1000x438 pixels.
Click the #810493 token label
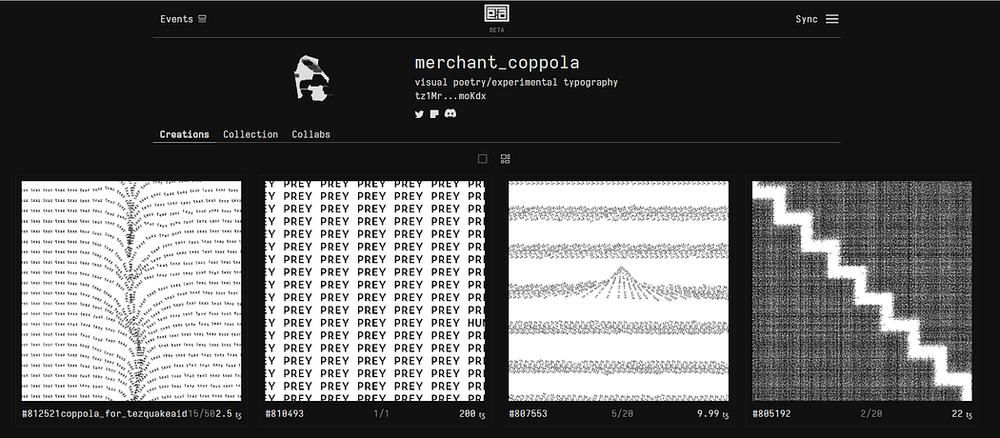285,413
